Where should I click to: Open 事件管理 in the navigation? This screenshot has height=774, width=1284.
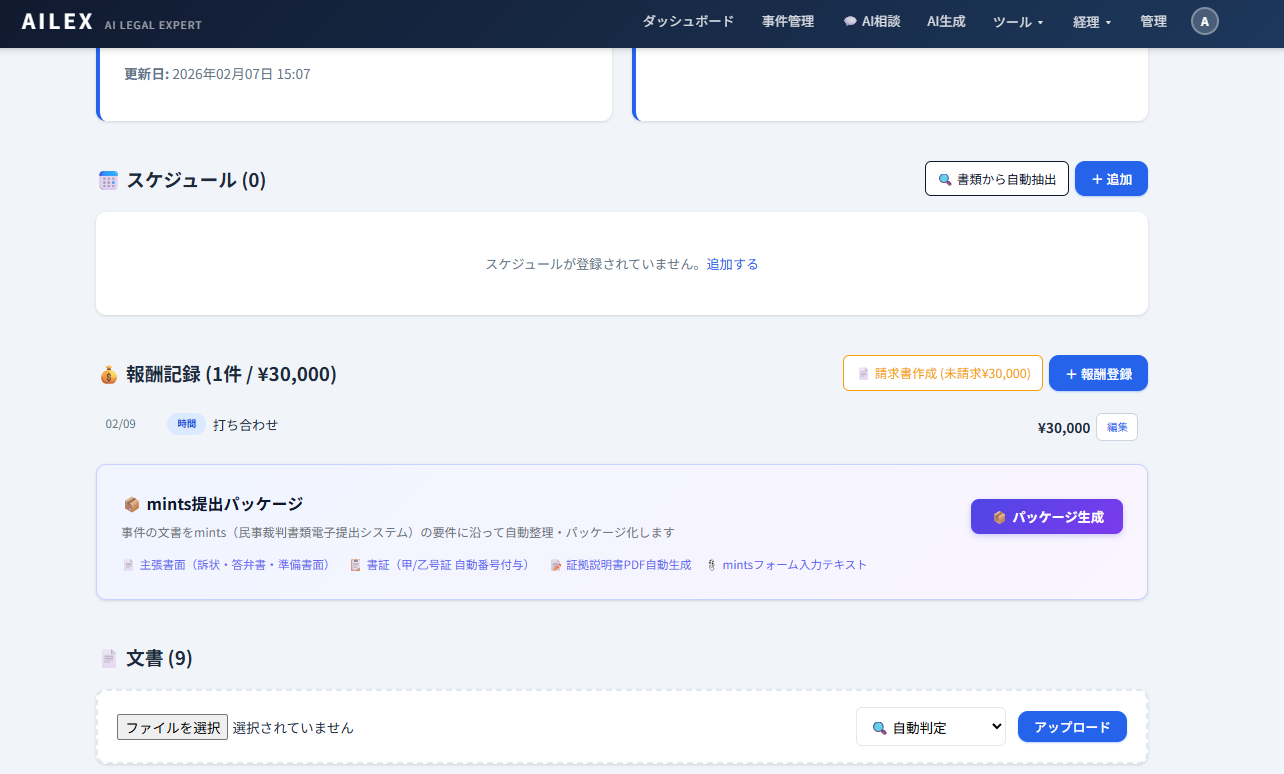788,21
